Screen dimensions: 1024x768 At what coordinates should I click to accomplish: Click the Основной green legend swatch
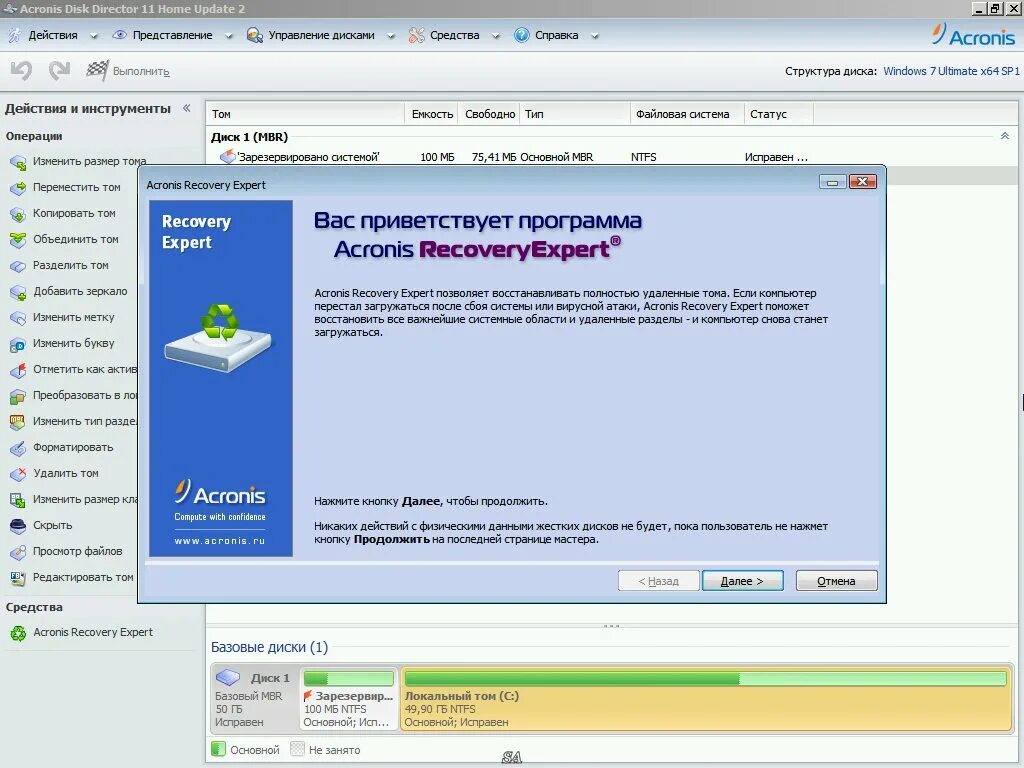pyautogui.click(x=219, y=749)
